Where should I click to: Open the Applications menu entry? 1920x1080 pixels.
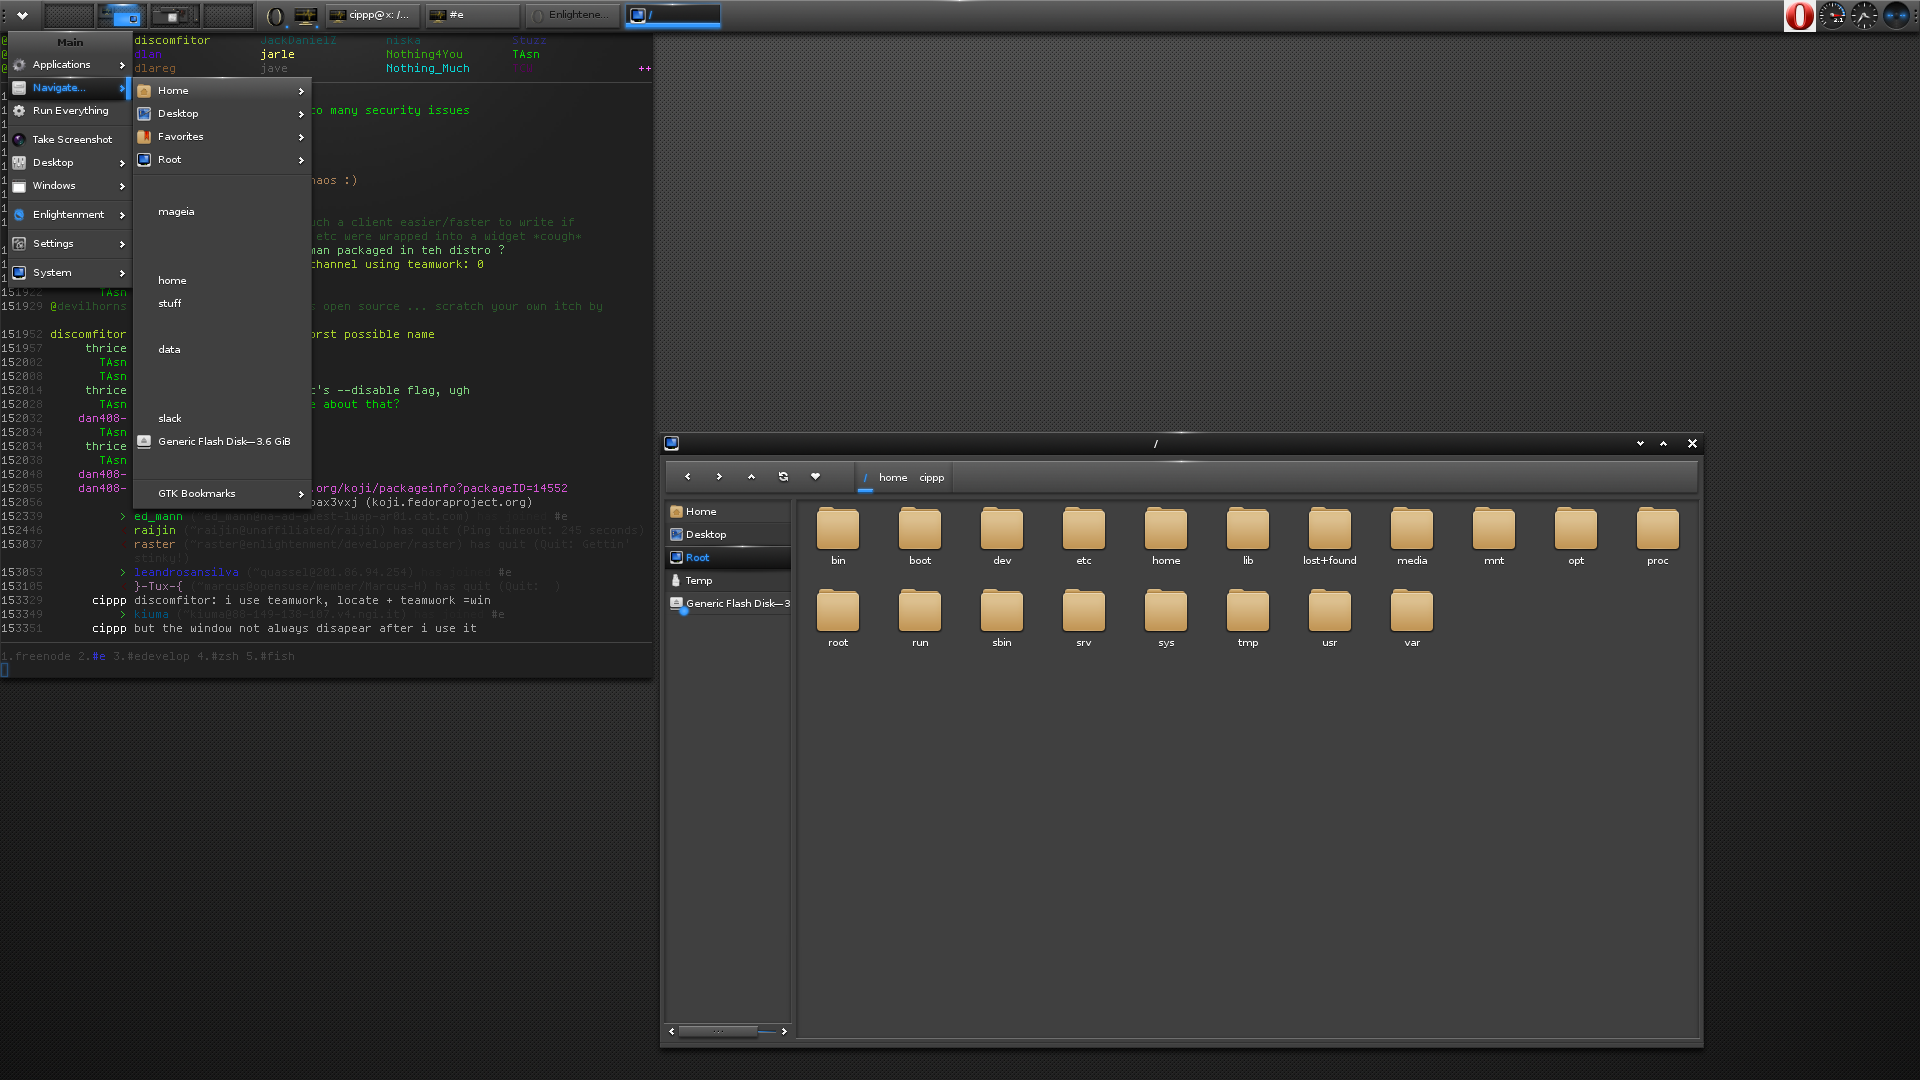tap(70, 65)
